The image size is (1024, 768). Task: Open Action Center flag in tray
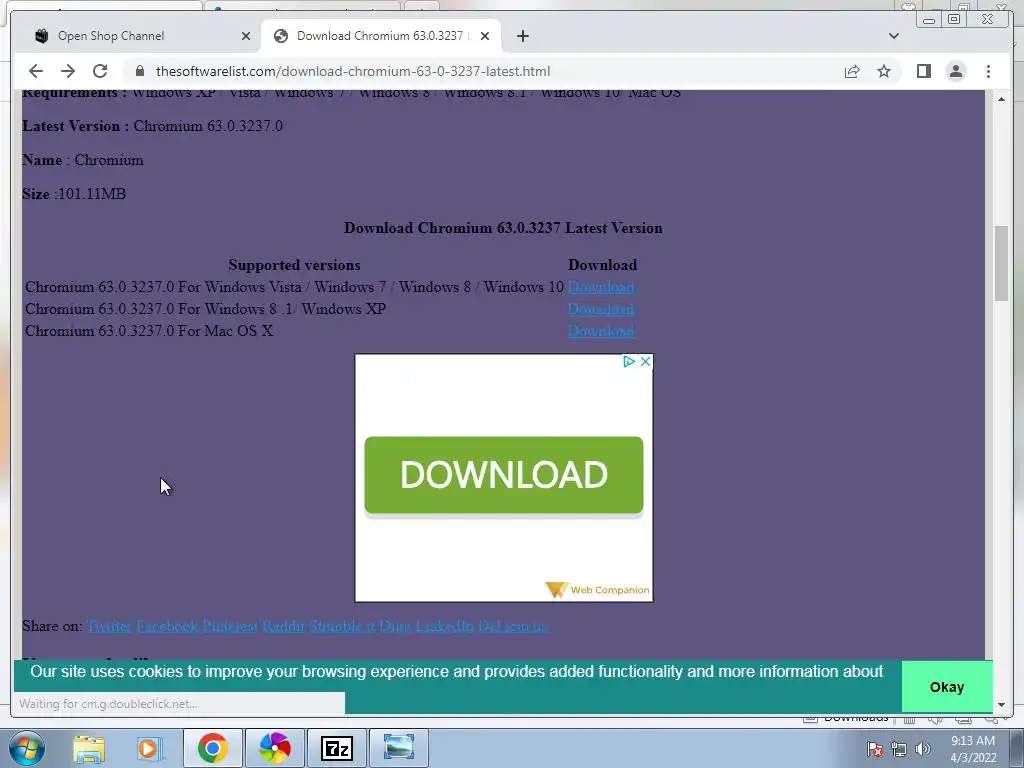875,749
